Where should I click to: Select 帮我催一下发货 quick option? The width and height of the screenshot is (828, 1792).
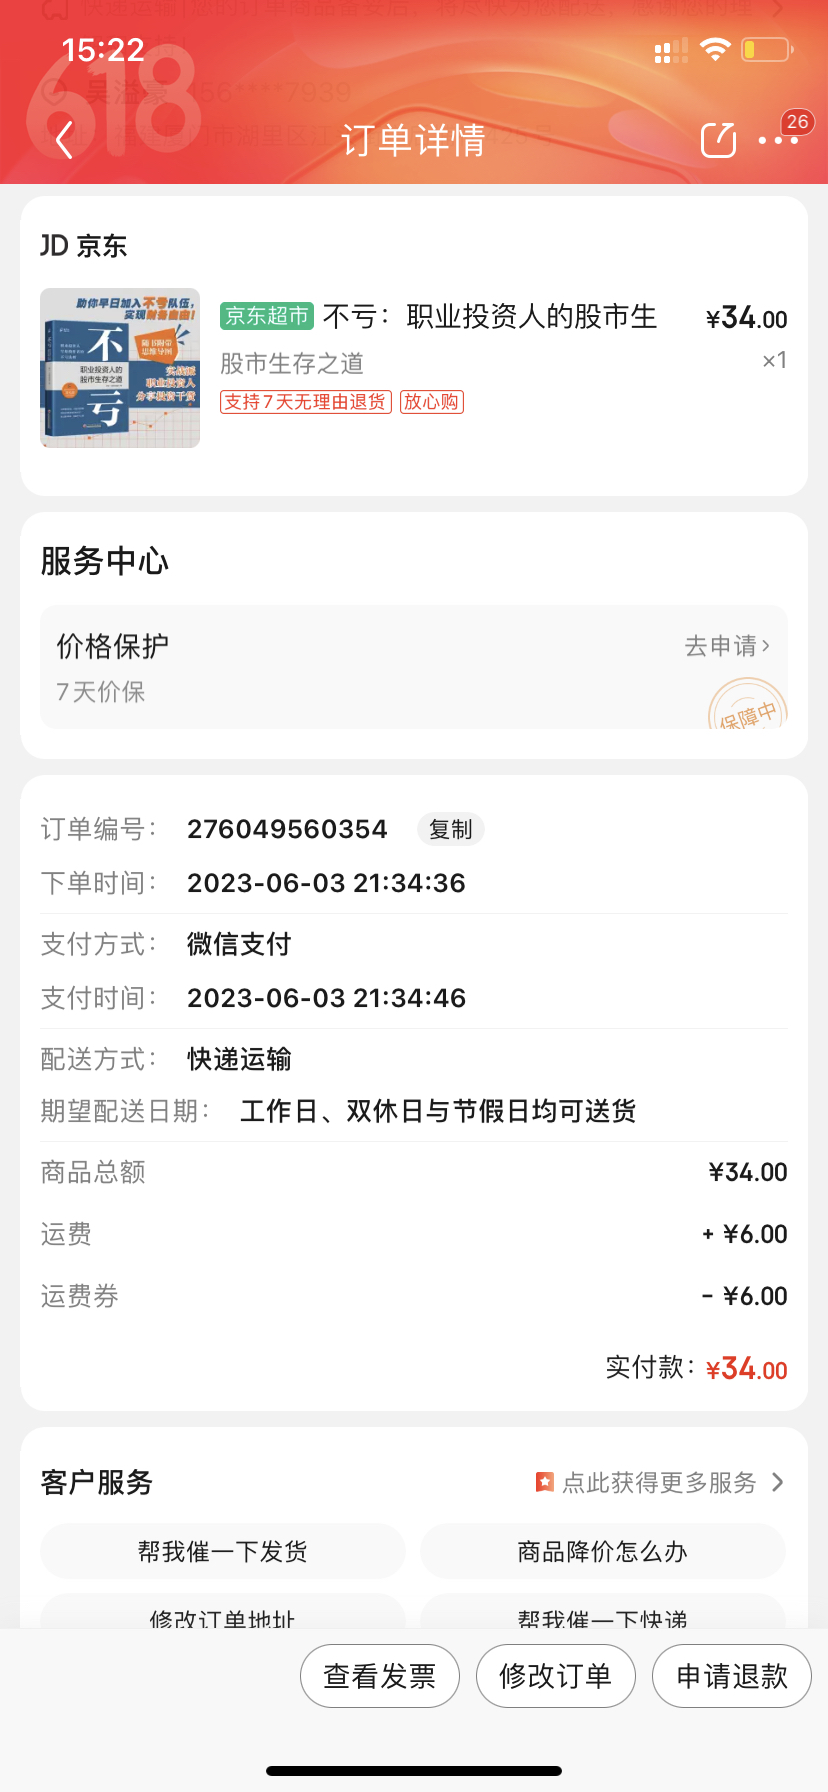click(x=223, y=1551)
